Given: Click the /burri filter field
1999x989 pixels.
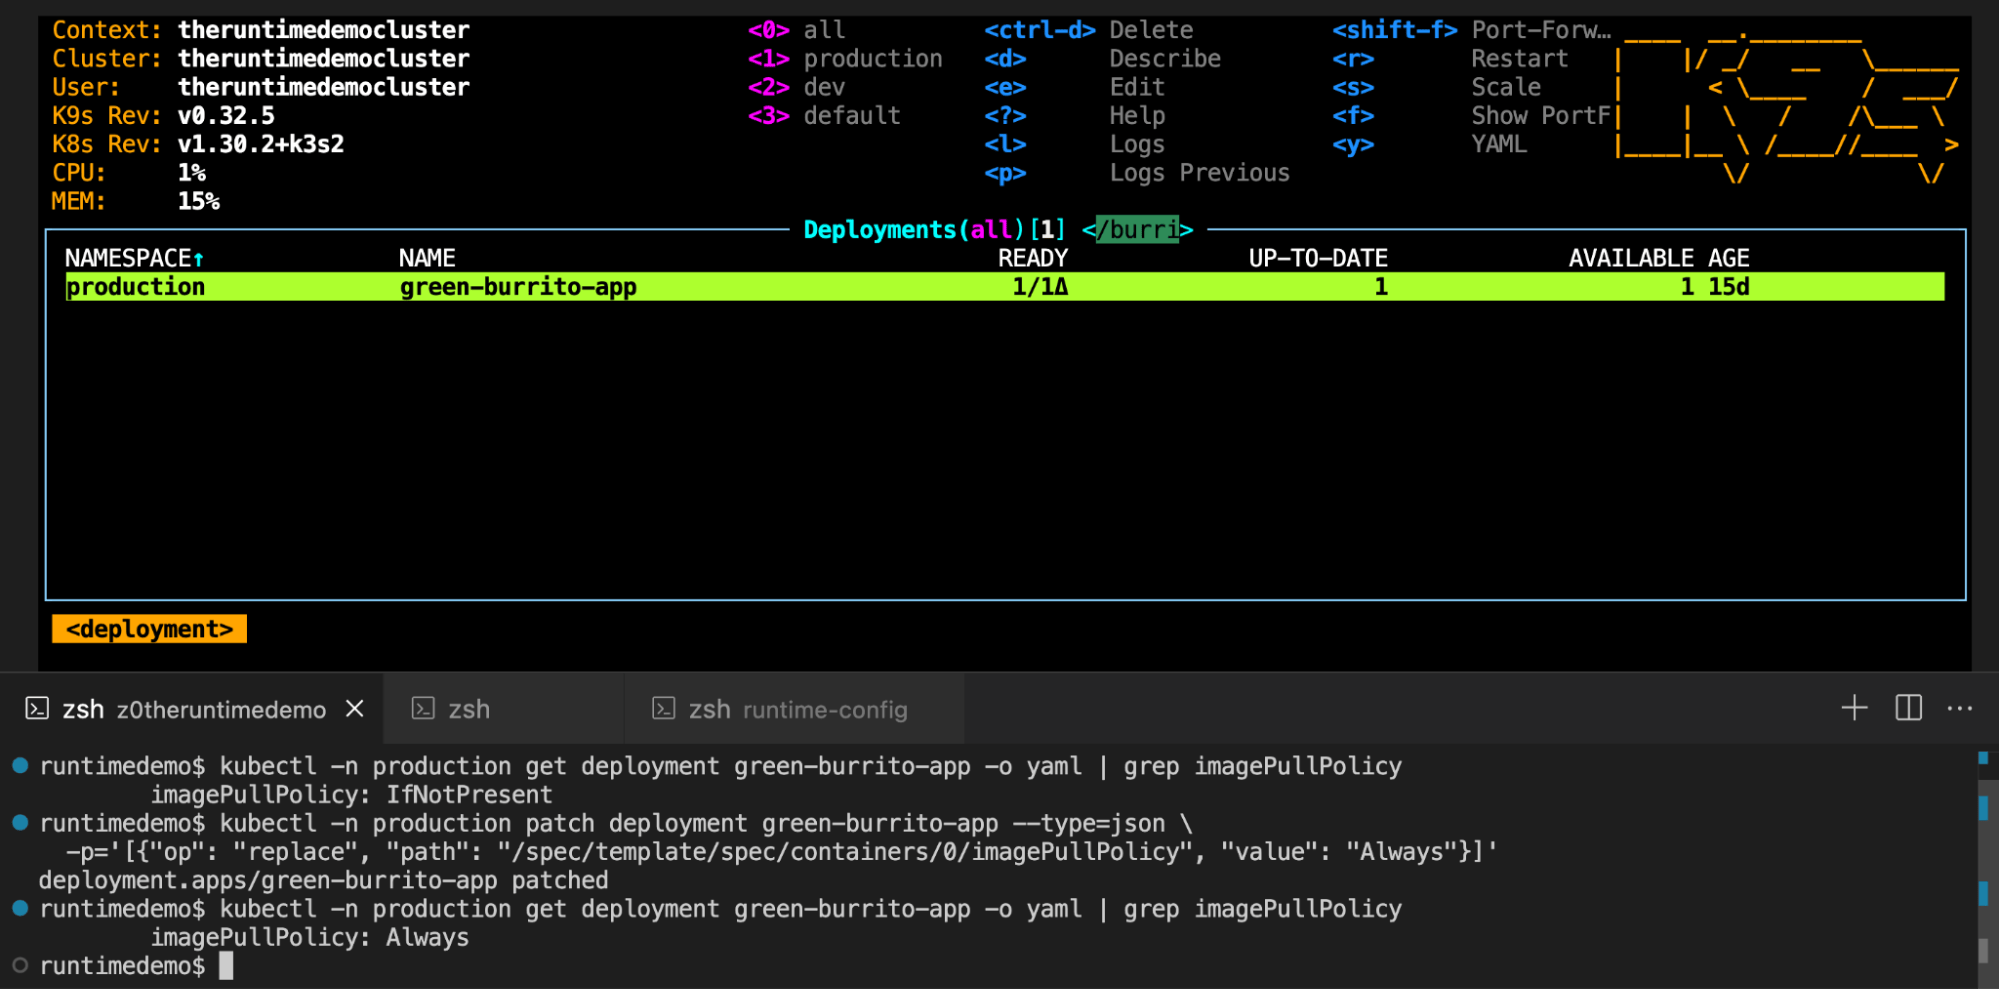Looking at the screenshot, I should [1138, 230].
